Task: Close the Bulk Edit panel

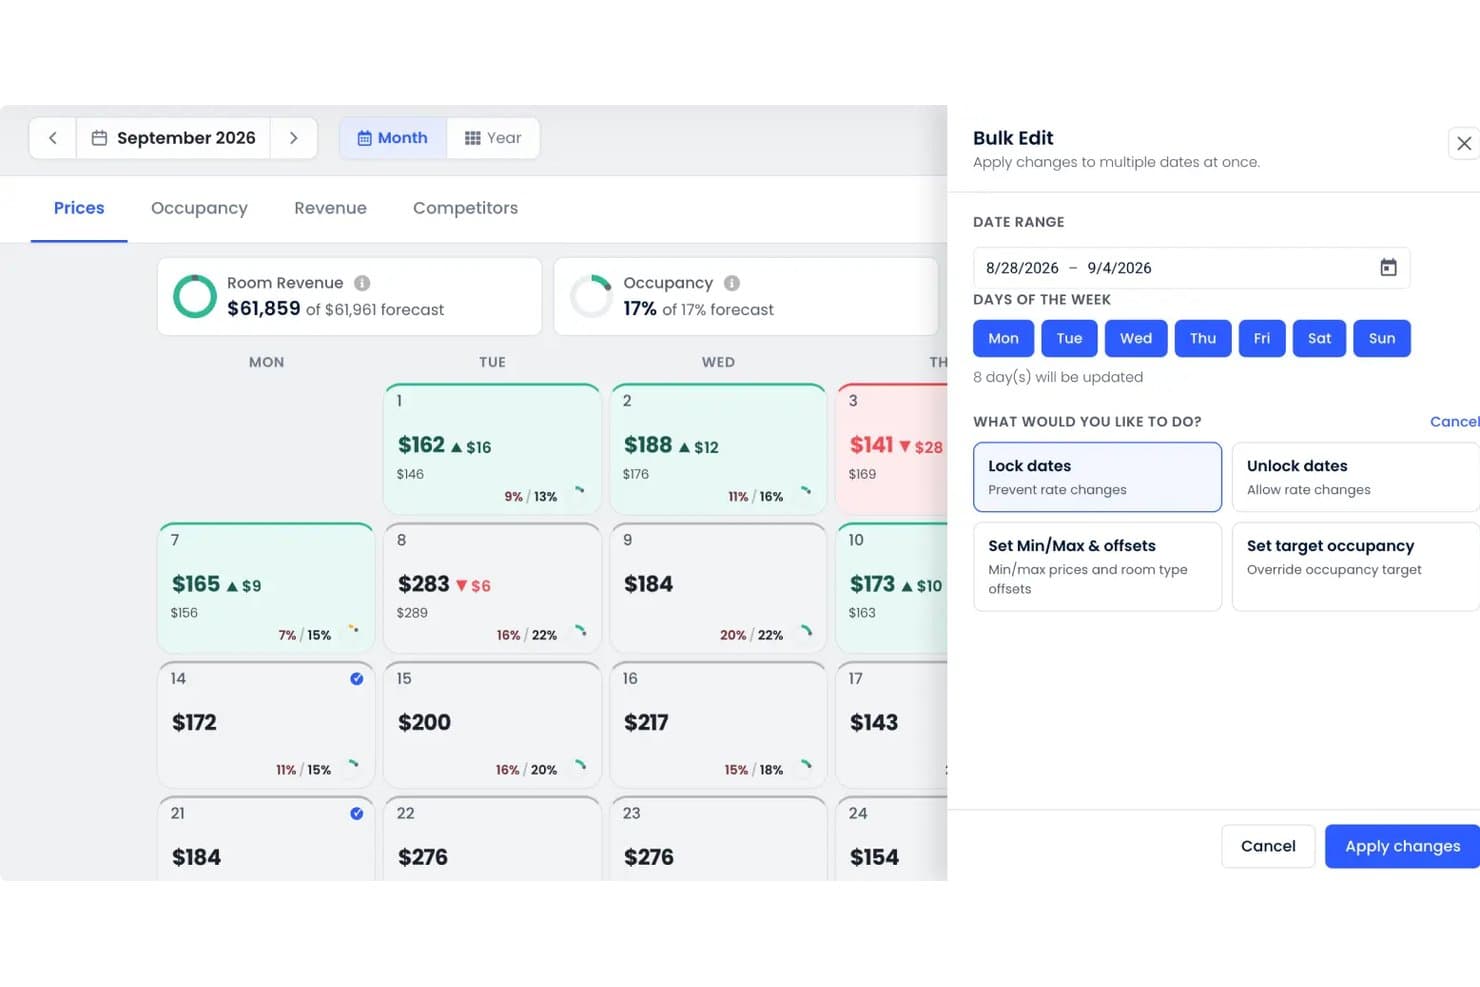Action: point(1464,144)
